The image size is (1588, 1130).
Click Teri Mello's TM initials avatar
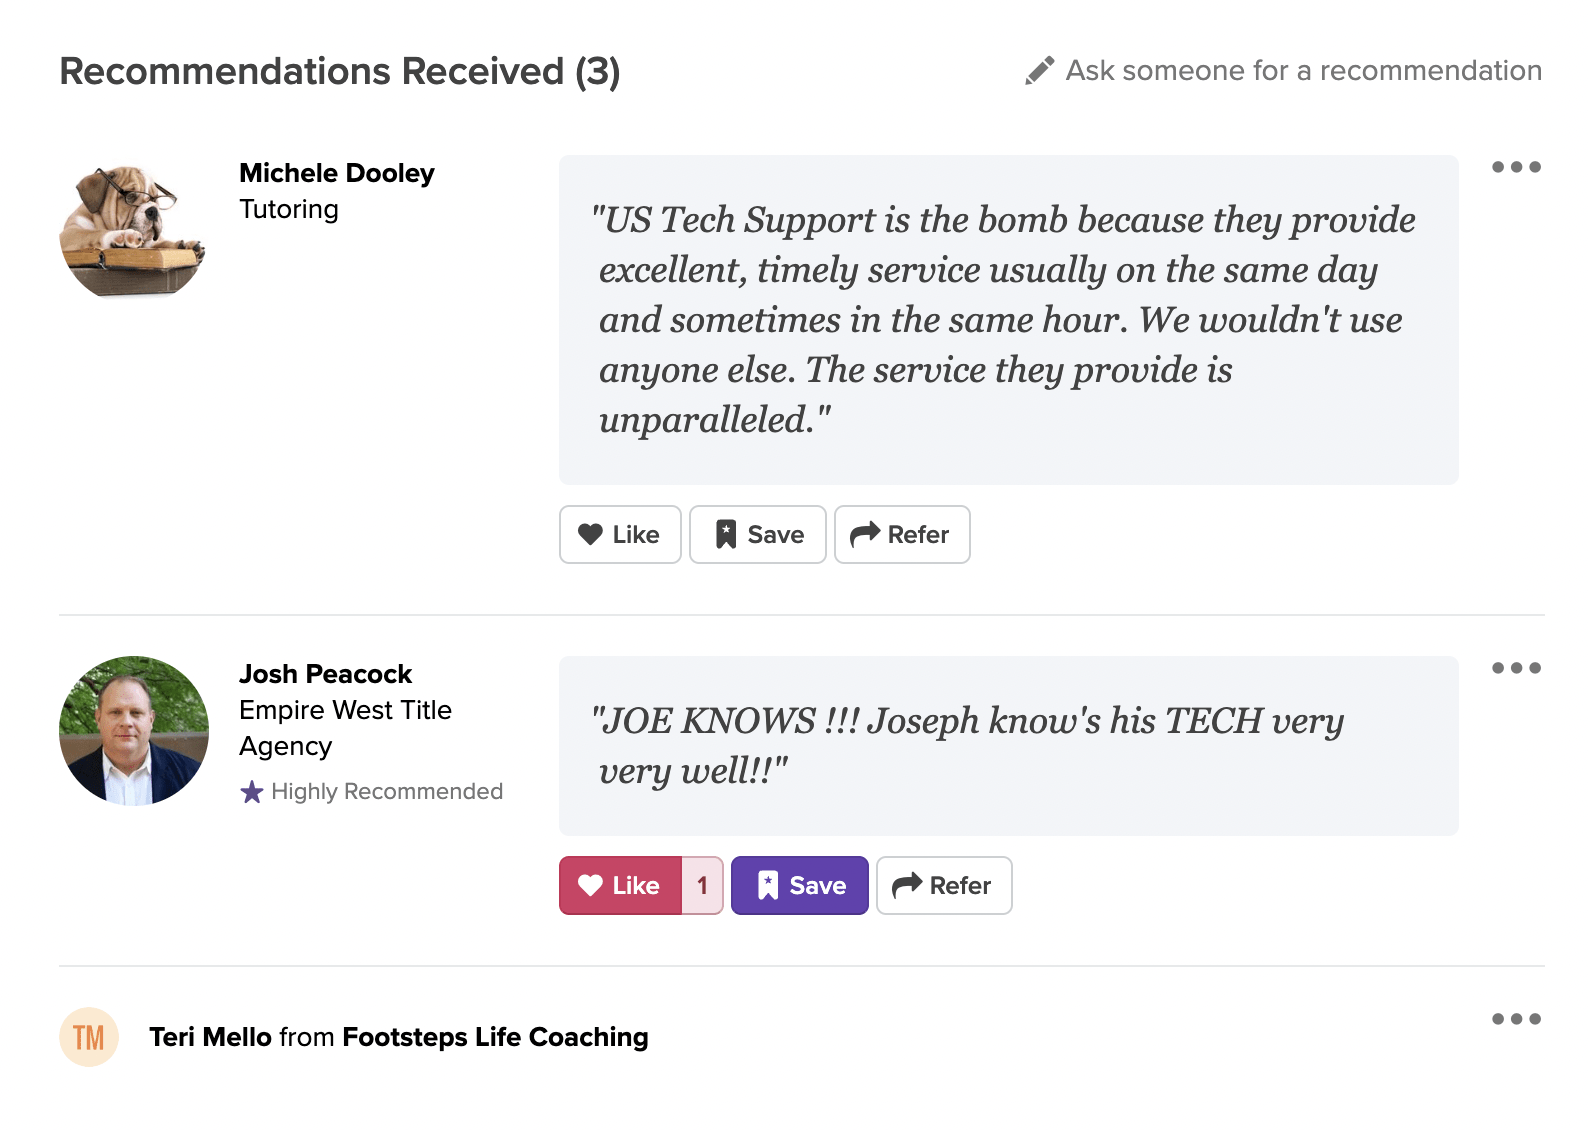89,1037
